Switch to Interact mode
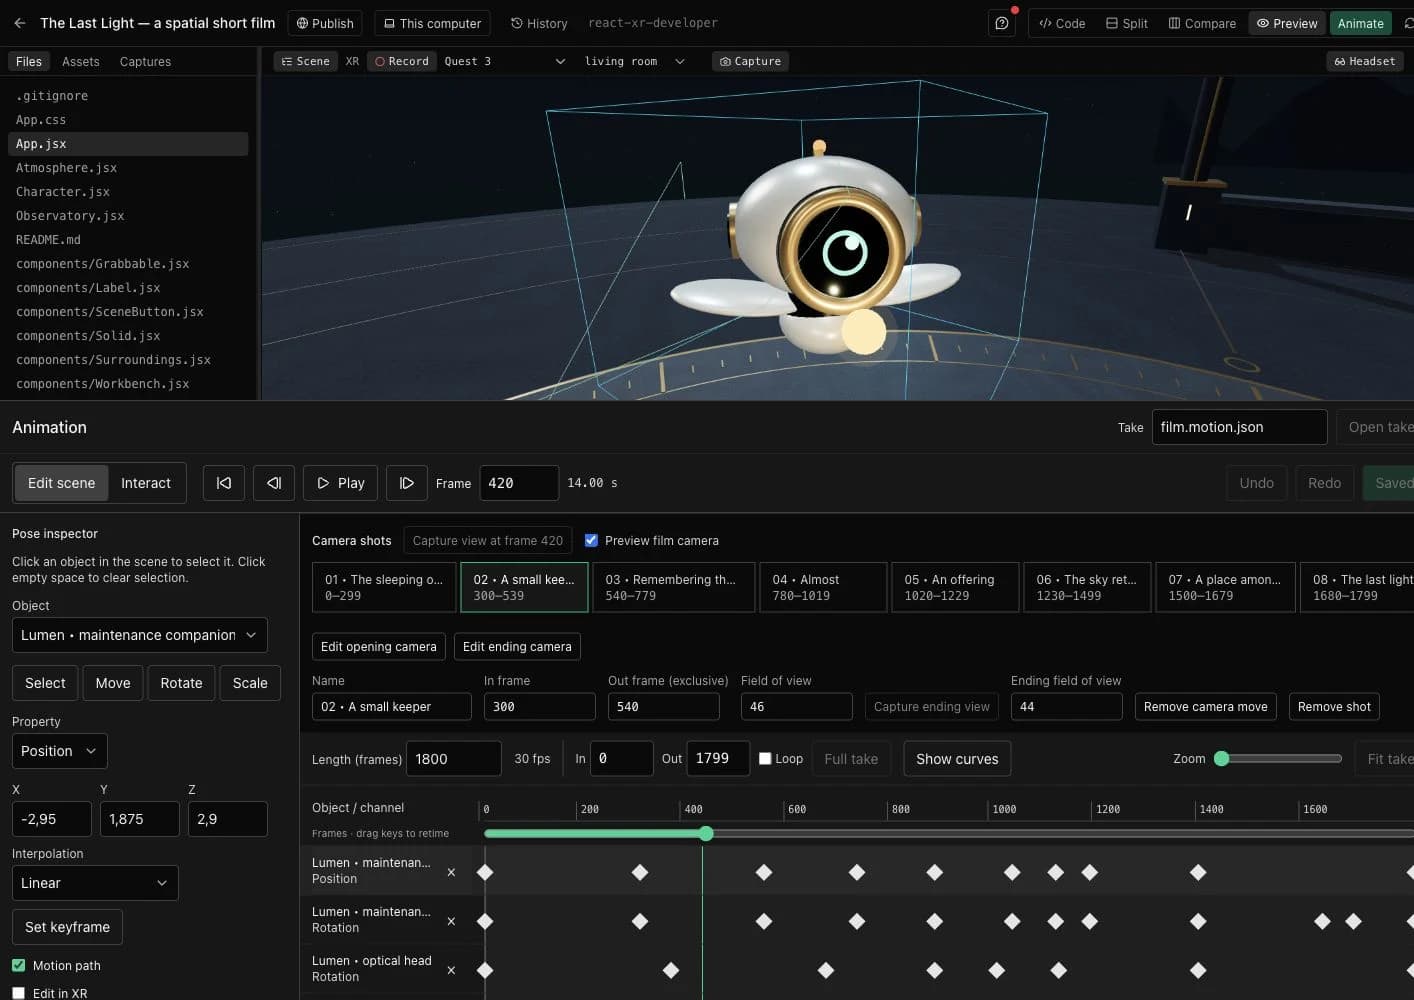Image resolution: width=1414 pixels, height=1000 pixels. click(x=146, y=483)
